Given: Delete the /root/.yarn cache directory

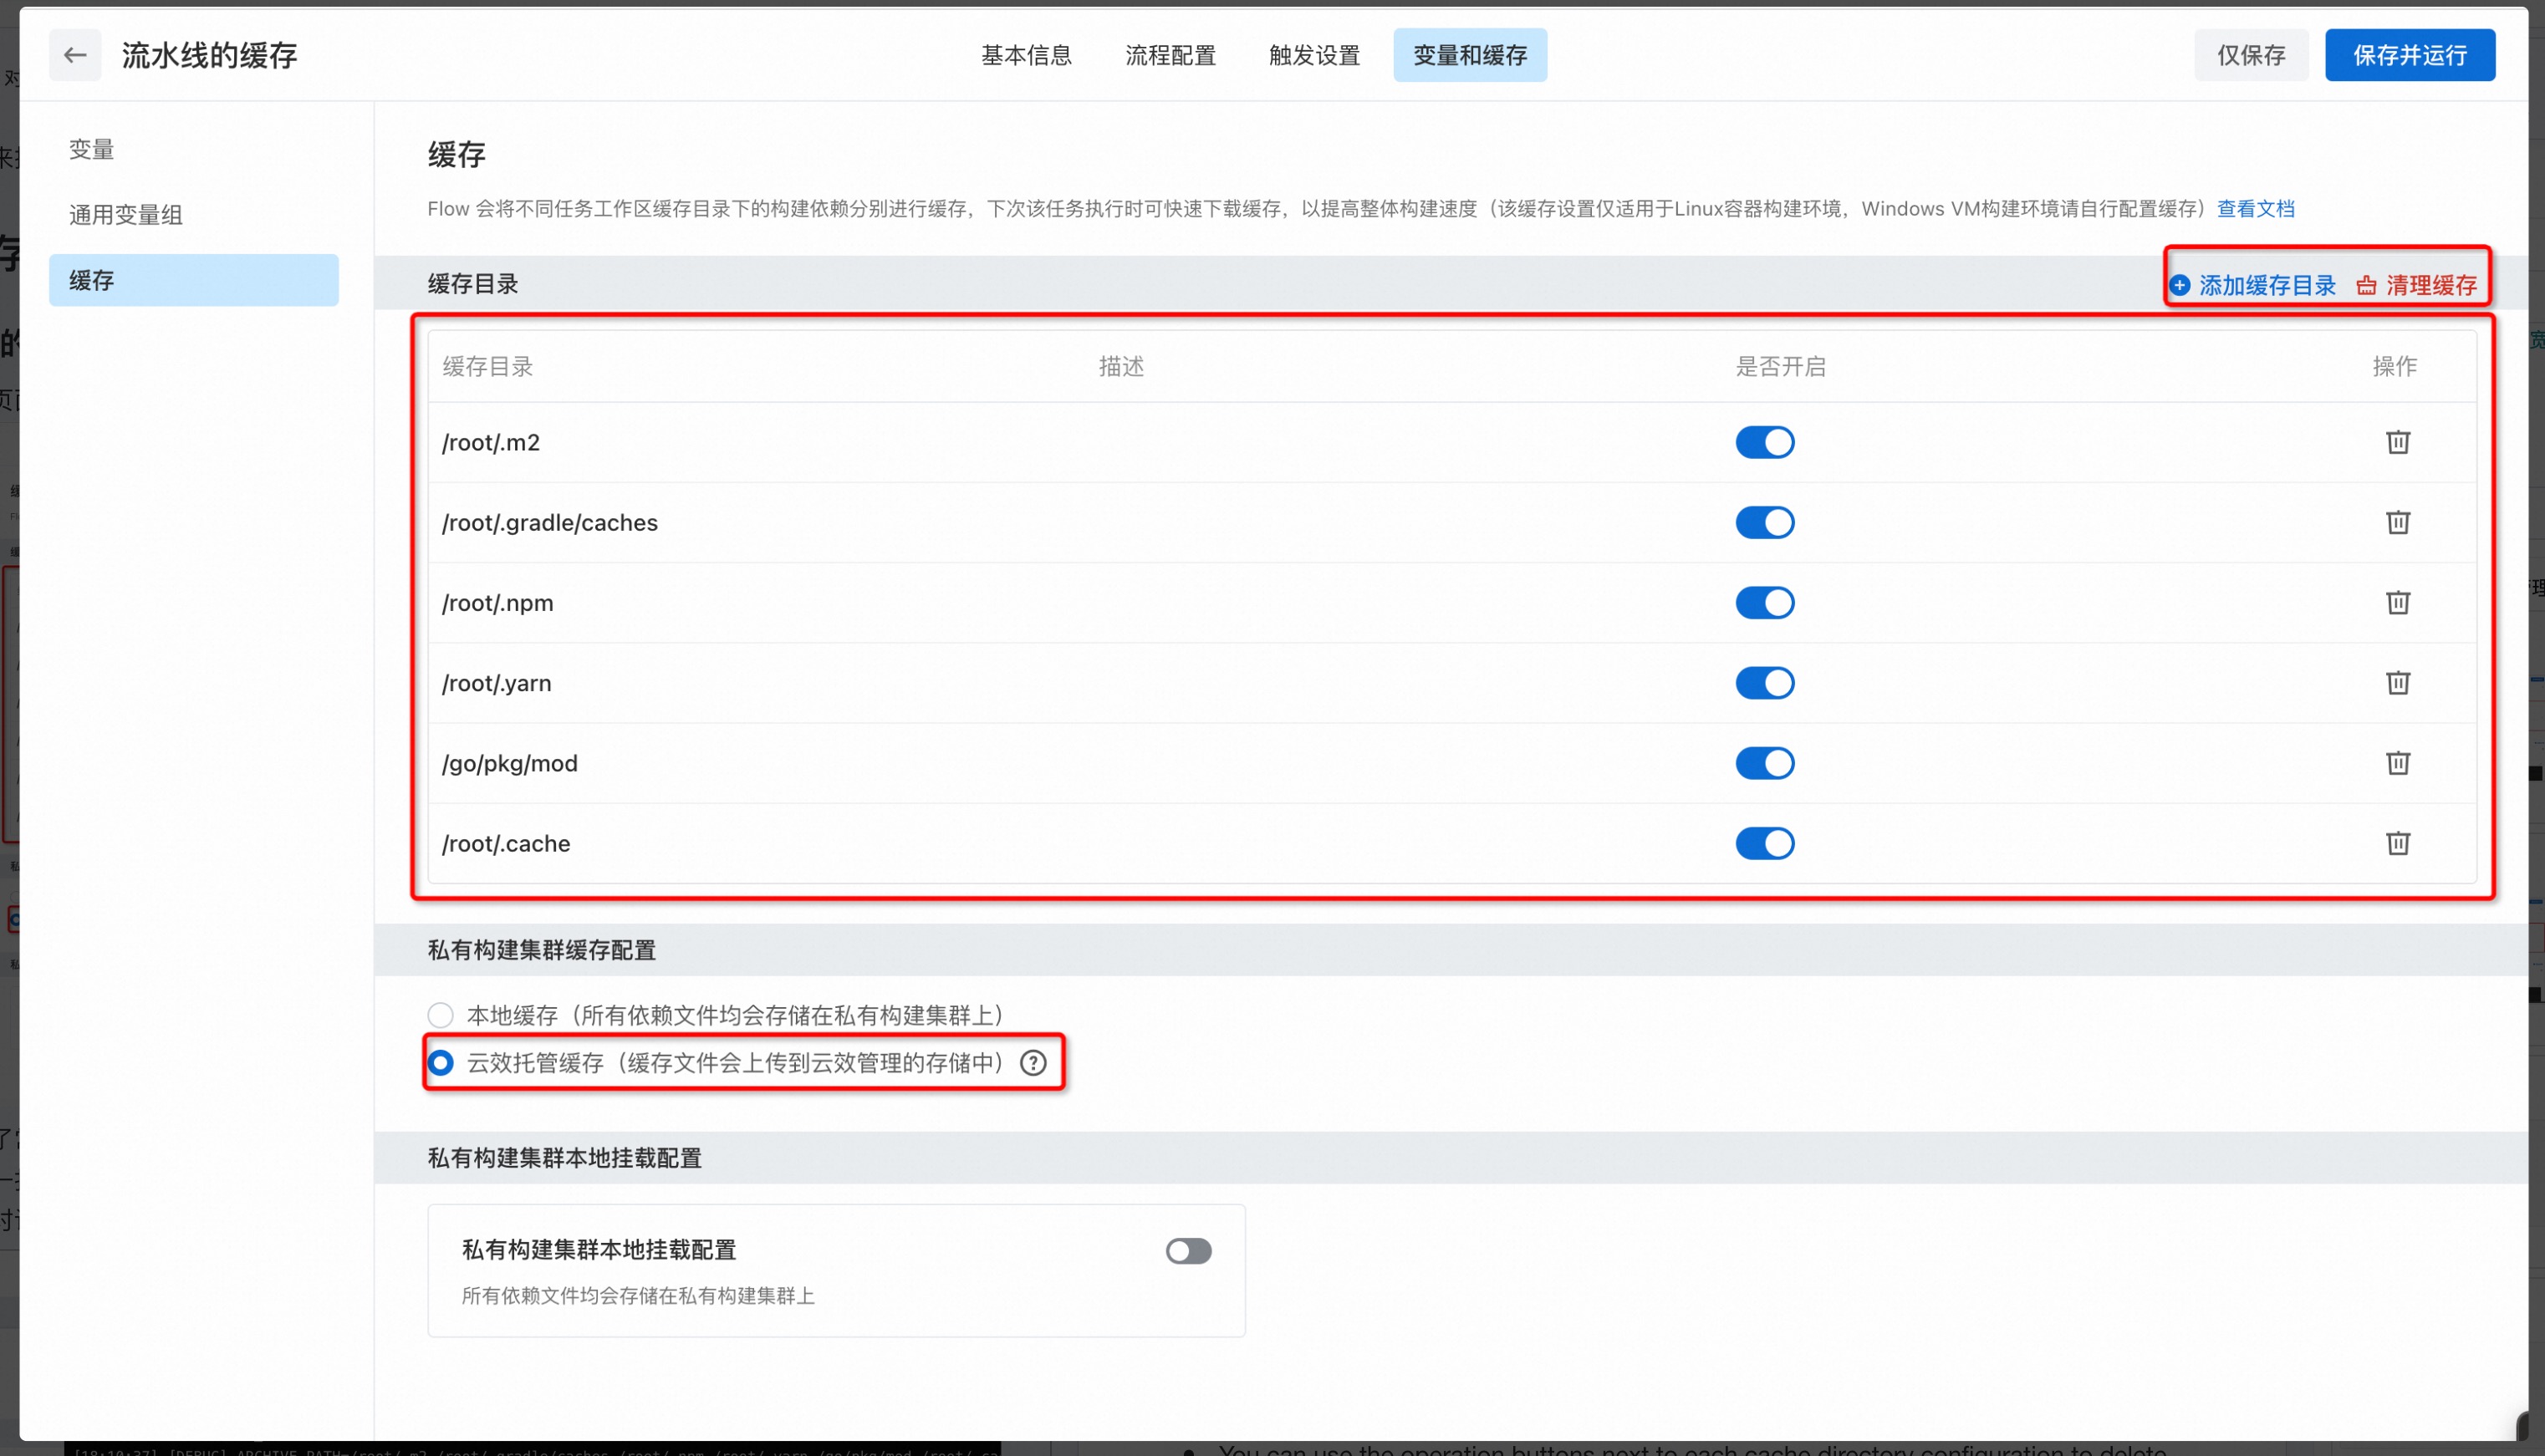Looking at the screenshot, I should coord(2397,683).
